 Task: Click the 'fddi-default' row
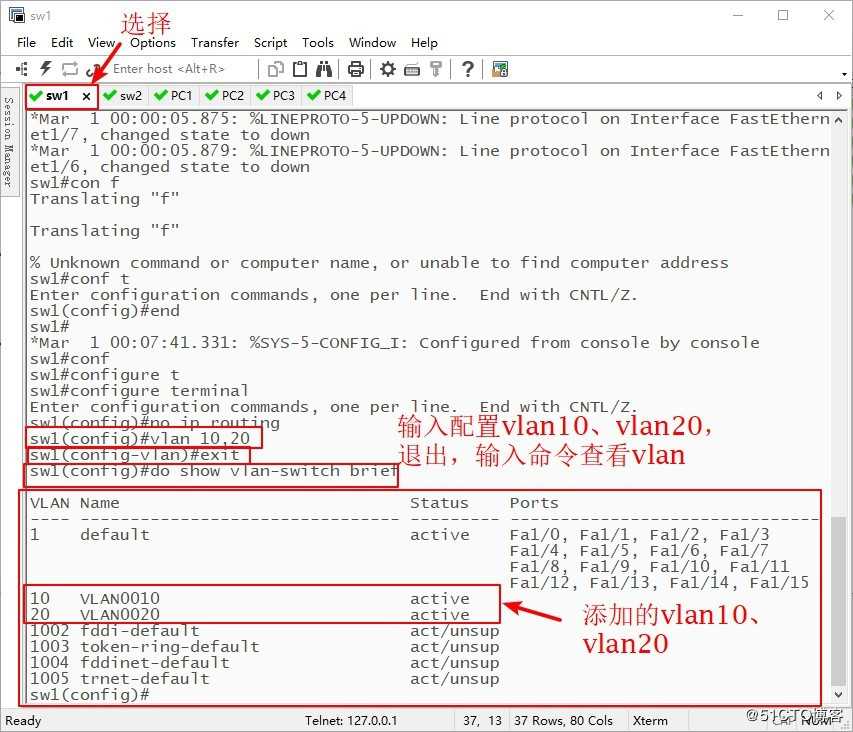[x=264, y=630]
